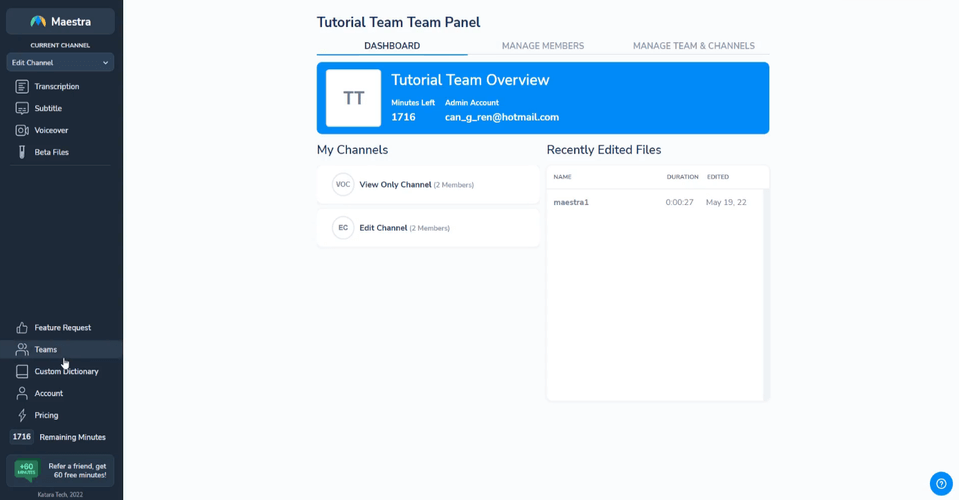The image size is (959, 500).
Task: Open the Beta Files test-tube icon
Action: pyautogui.click(x=22, y=152)
